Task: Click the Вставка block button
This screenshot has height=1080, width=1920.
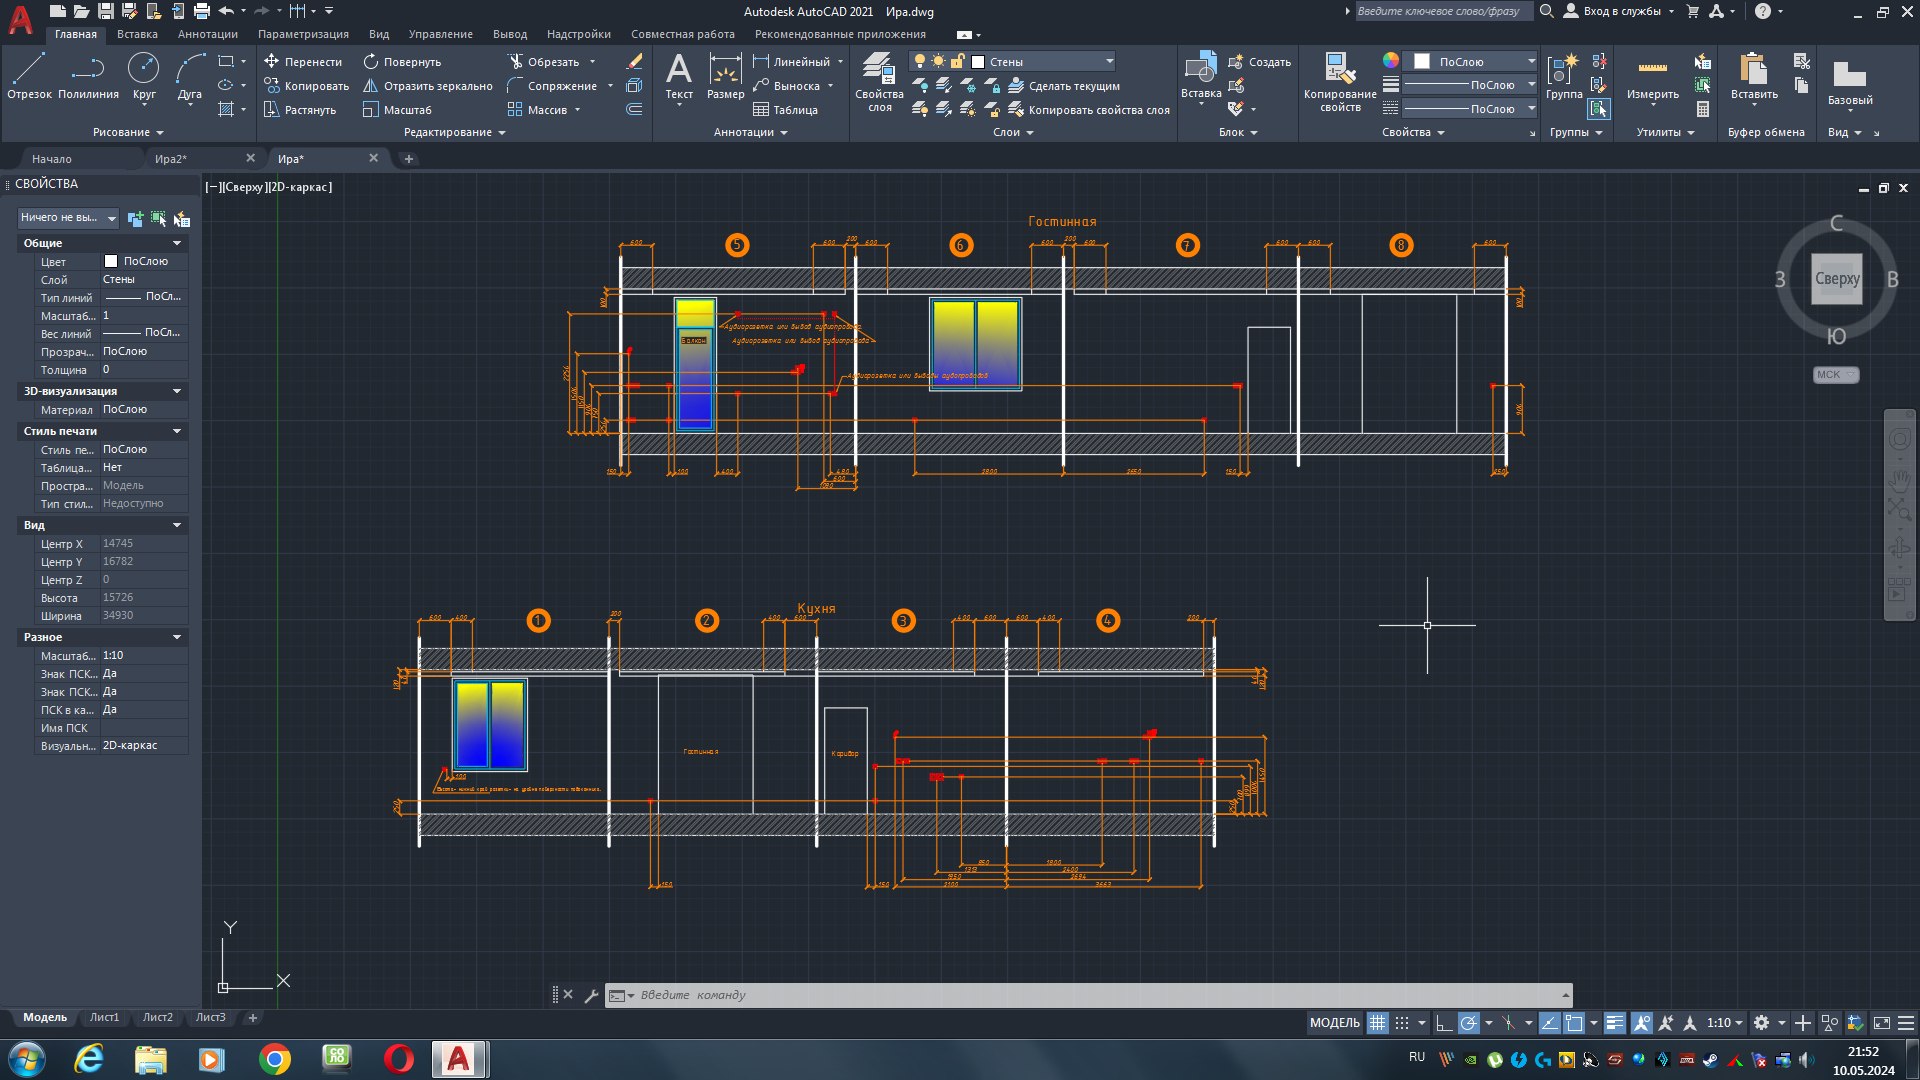Action: click(x=1201, y=76)
